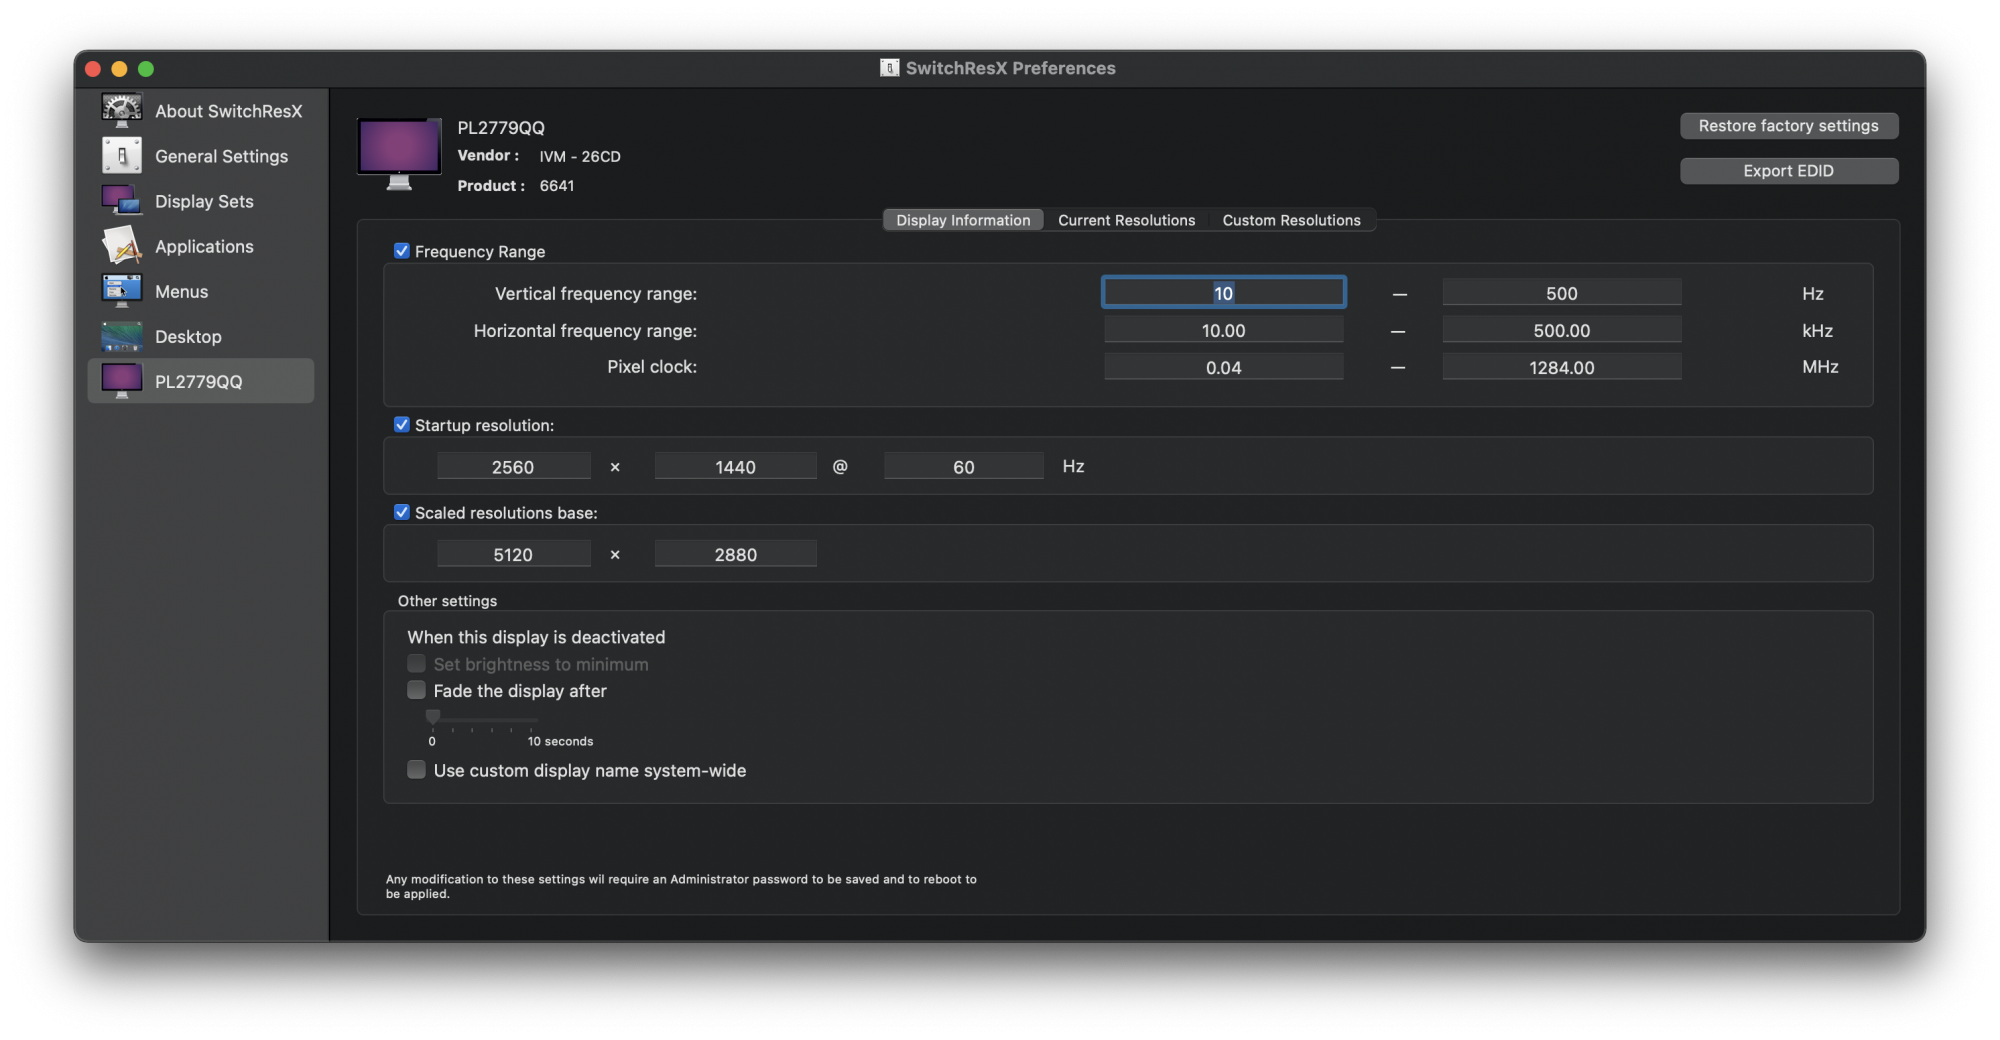
Task: Disable the Frequency Range checkbox
Action: tap(402, 251)
